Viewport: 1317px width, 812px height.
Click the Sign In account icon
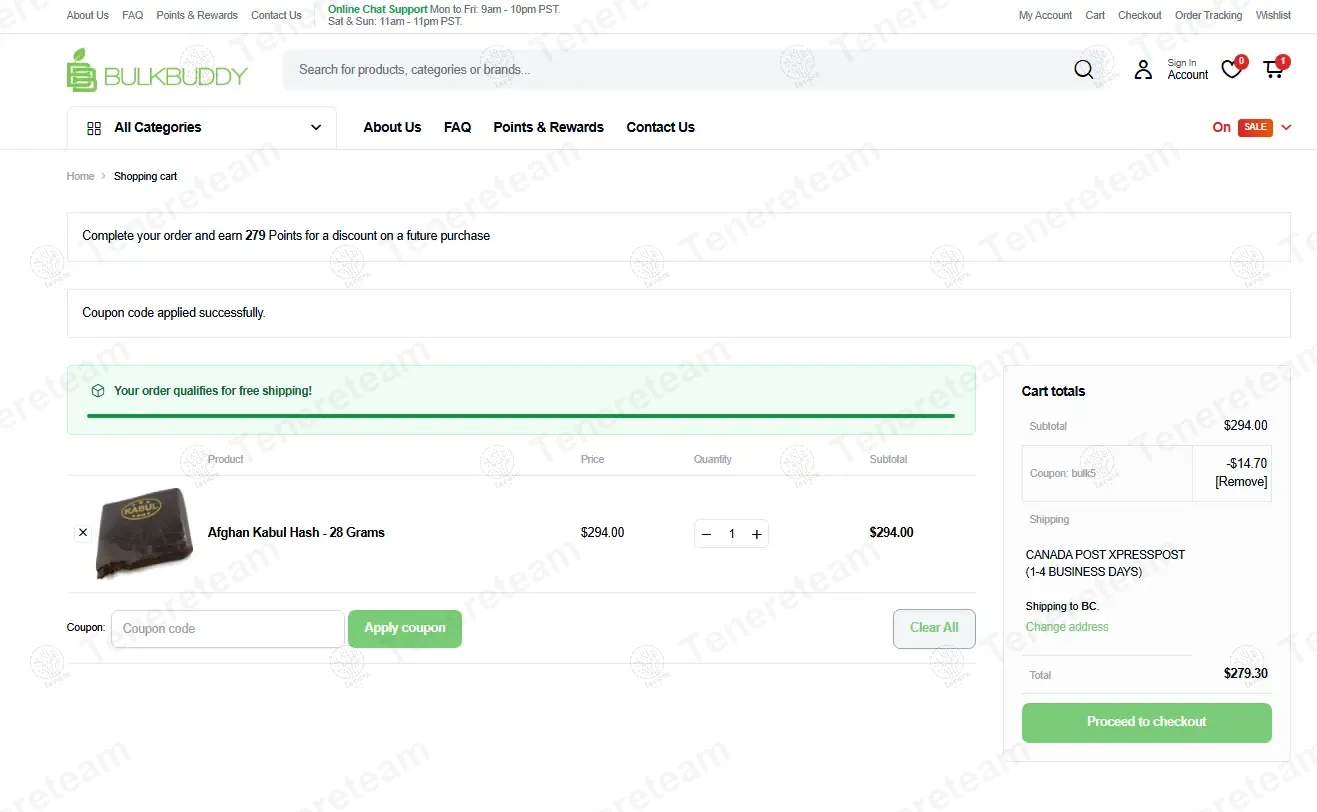pyautogui.click(x=1143, y=70)
